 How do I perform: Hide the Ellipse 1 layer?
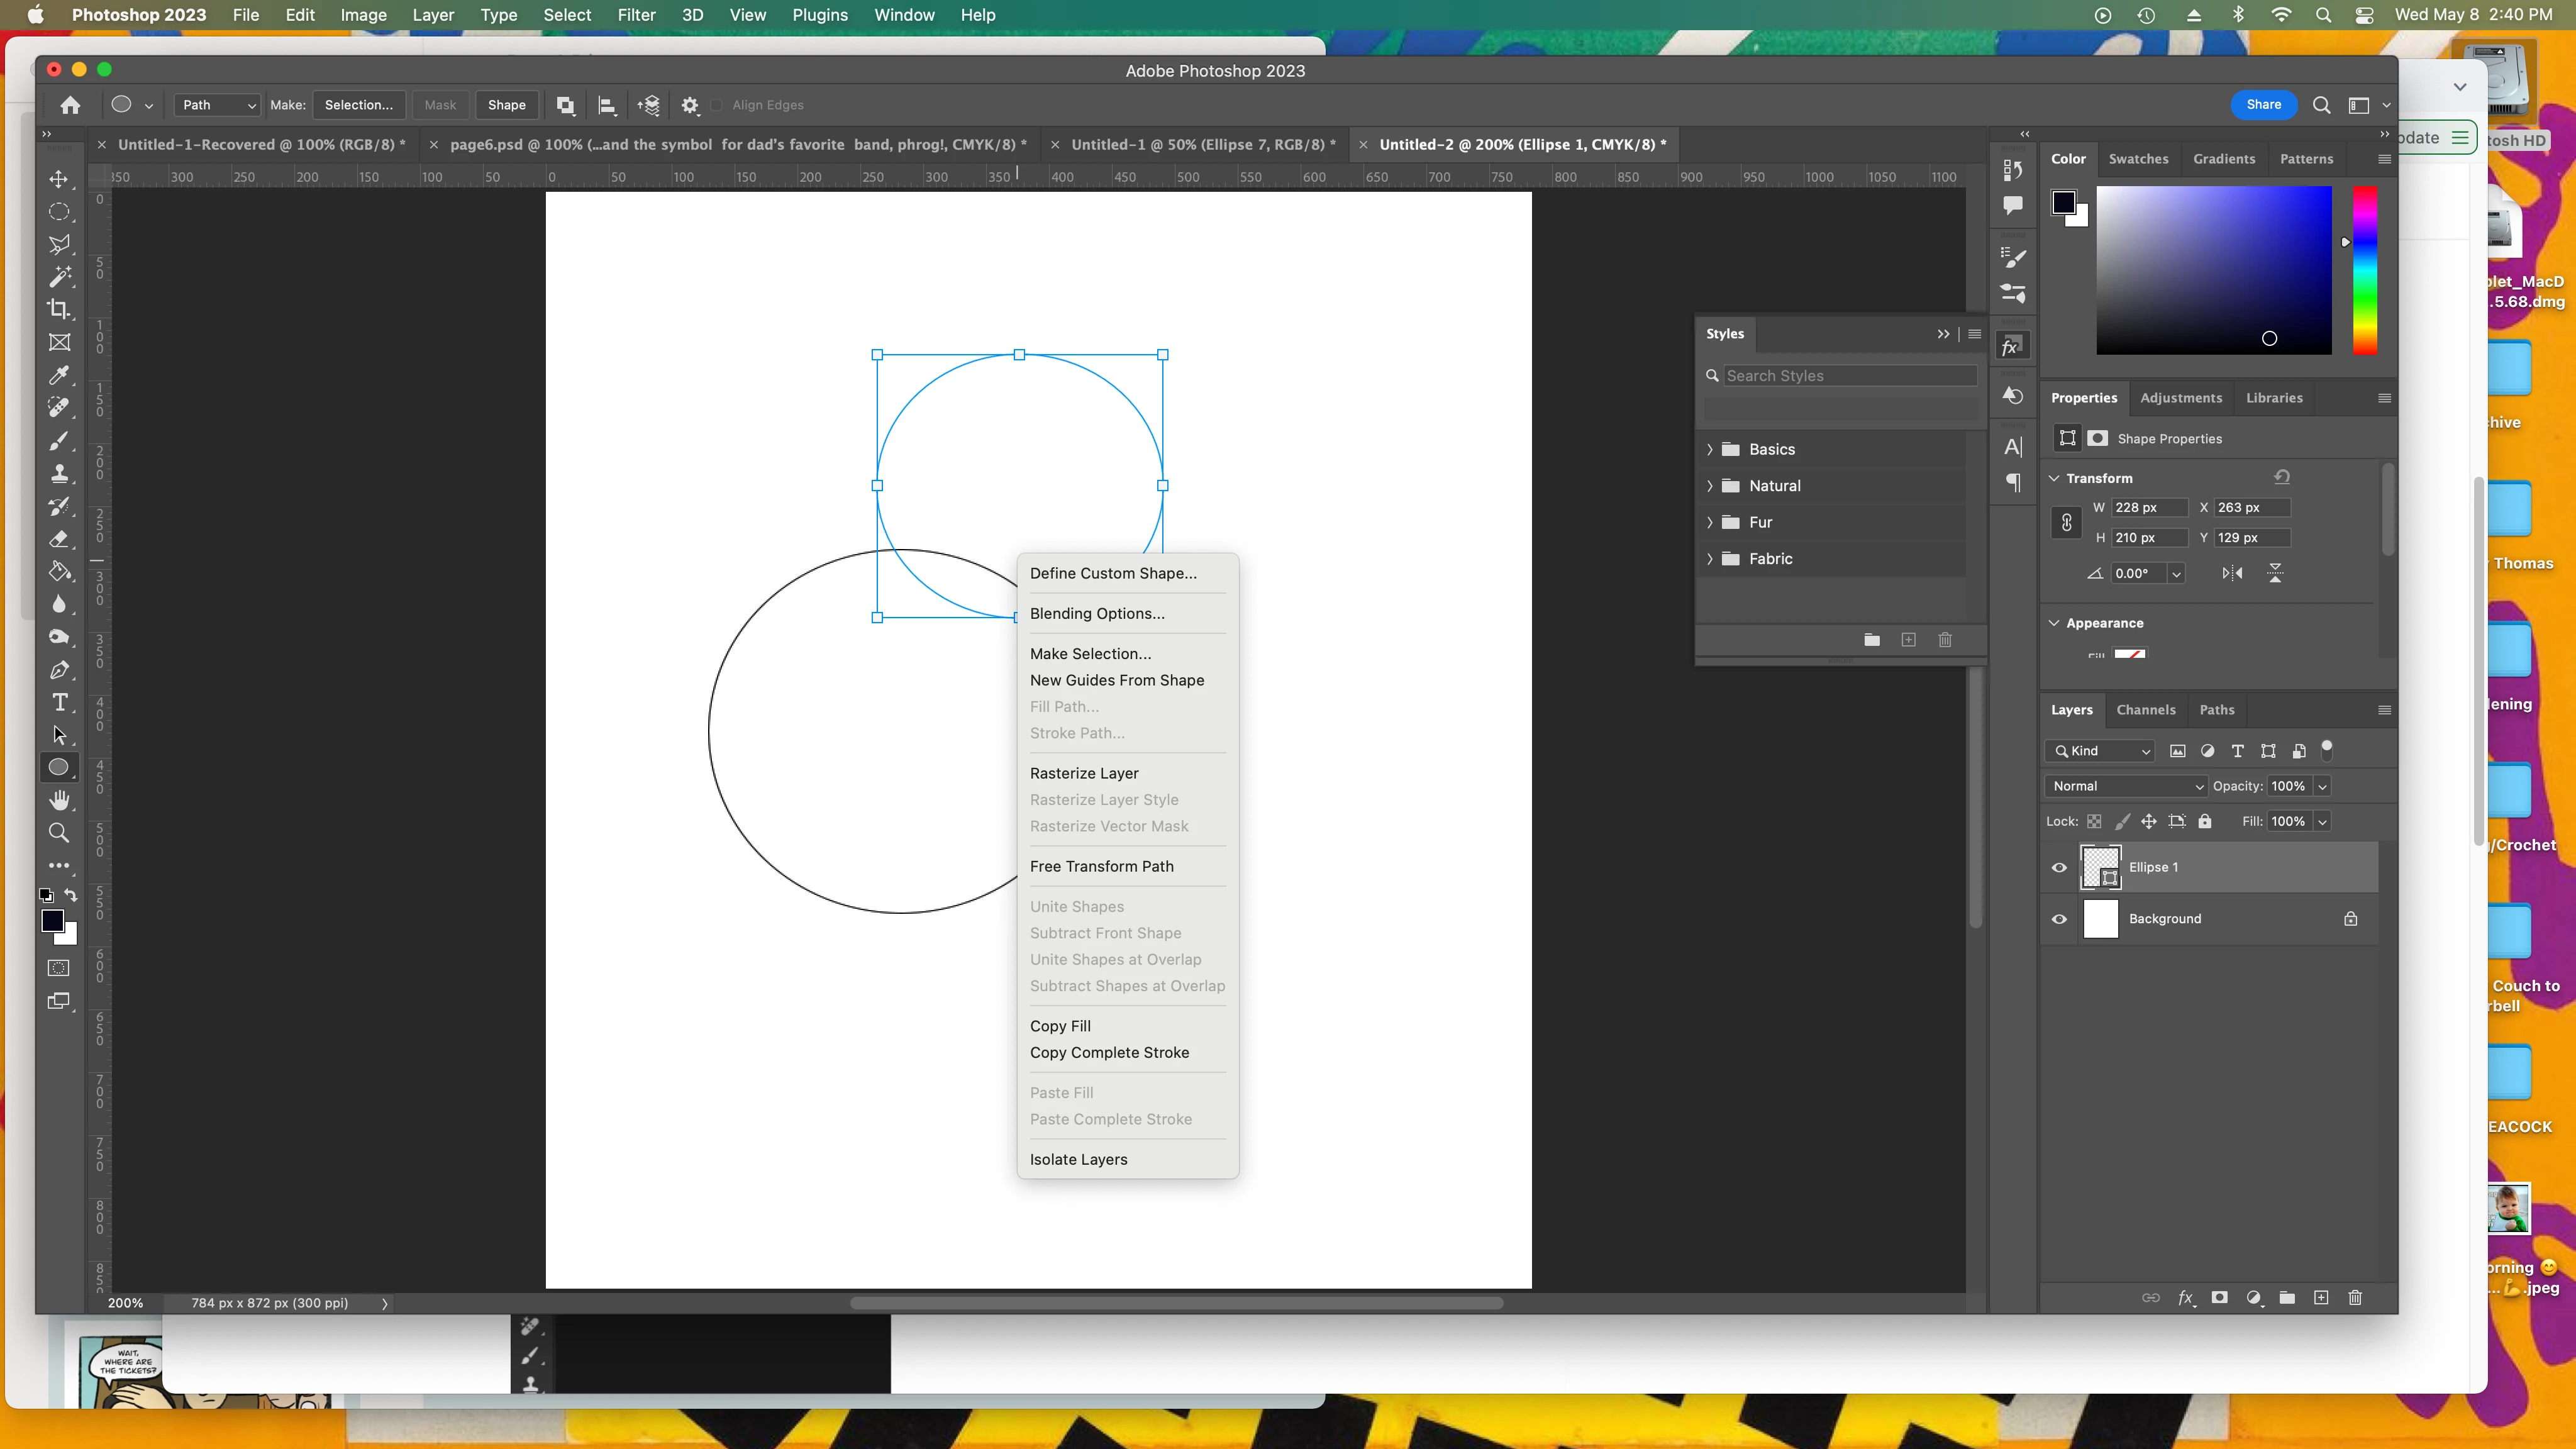click(x=2059, y=868)
